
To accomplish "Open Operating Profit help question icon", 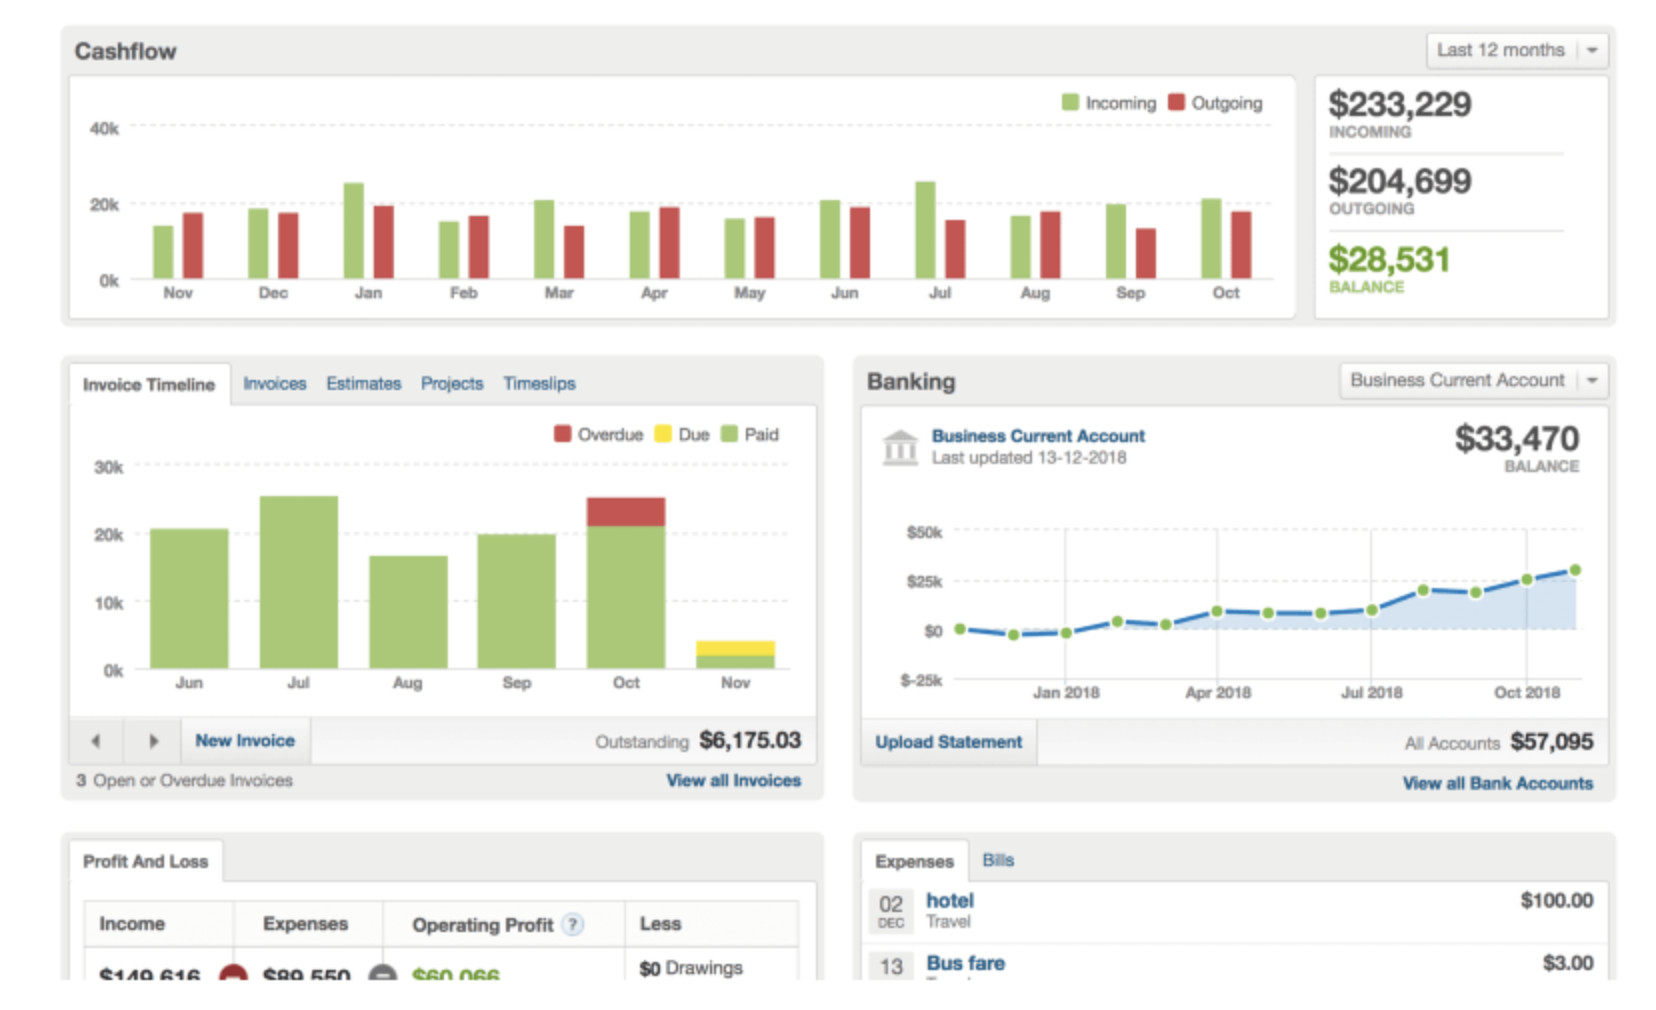I will pyautogui.click(x=572, y=925).
